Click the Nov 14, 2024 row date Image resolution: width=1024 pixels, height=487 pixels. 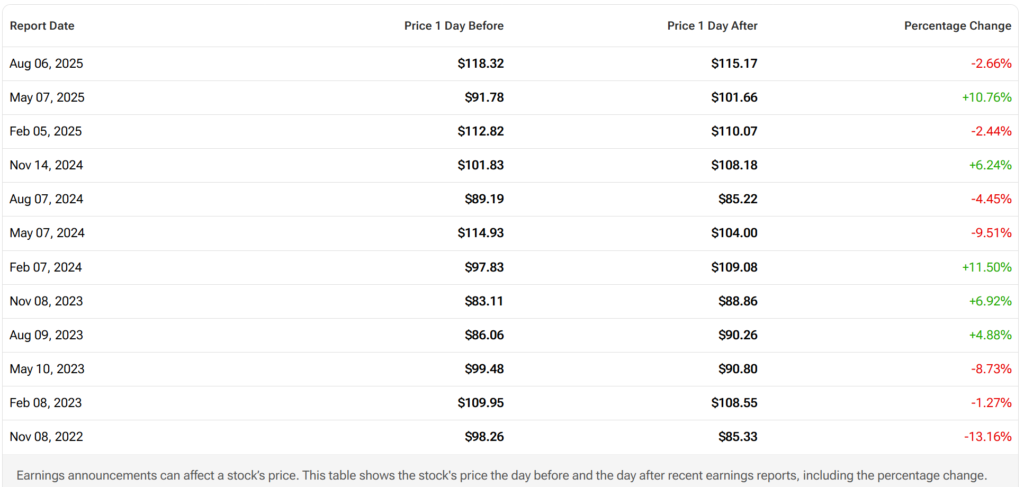[x=46, y=165]
